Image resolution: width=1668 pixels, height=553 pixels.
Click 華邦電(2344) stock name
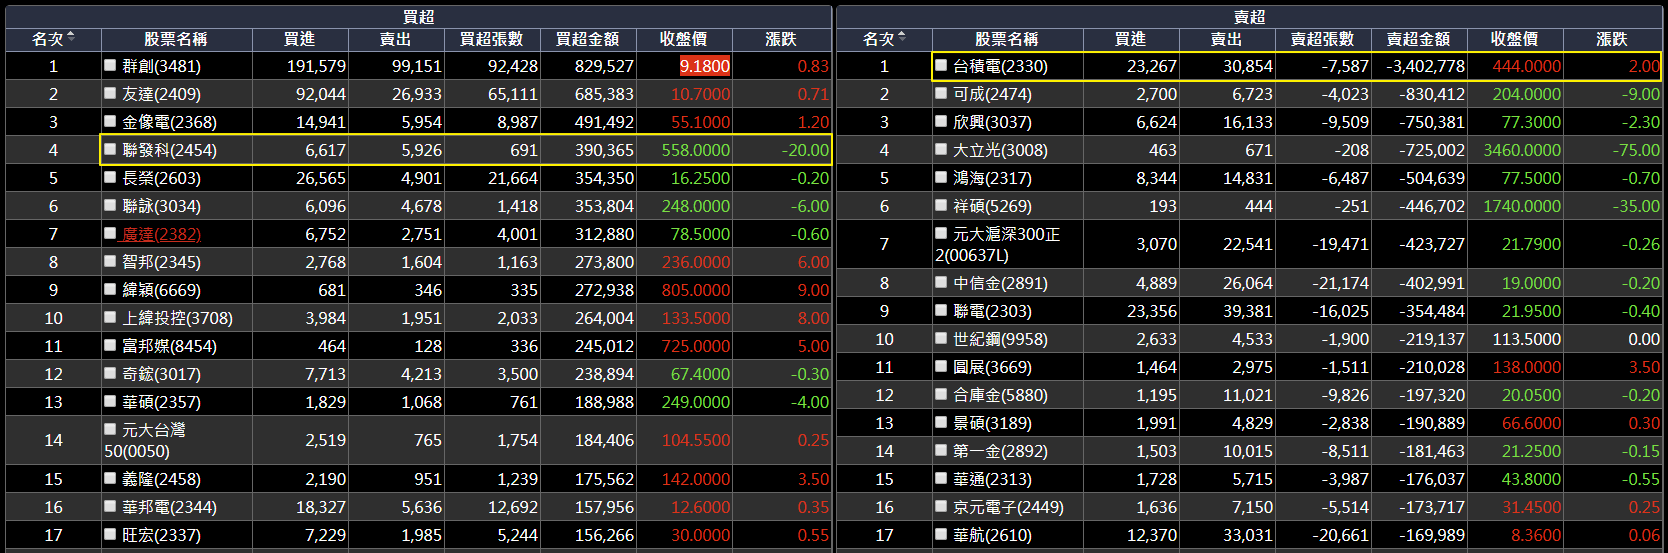click(x=169, y=507)
